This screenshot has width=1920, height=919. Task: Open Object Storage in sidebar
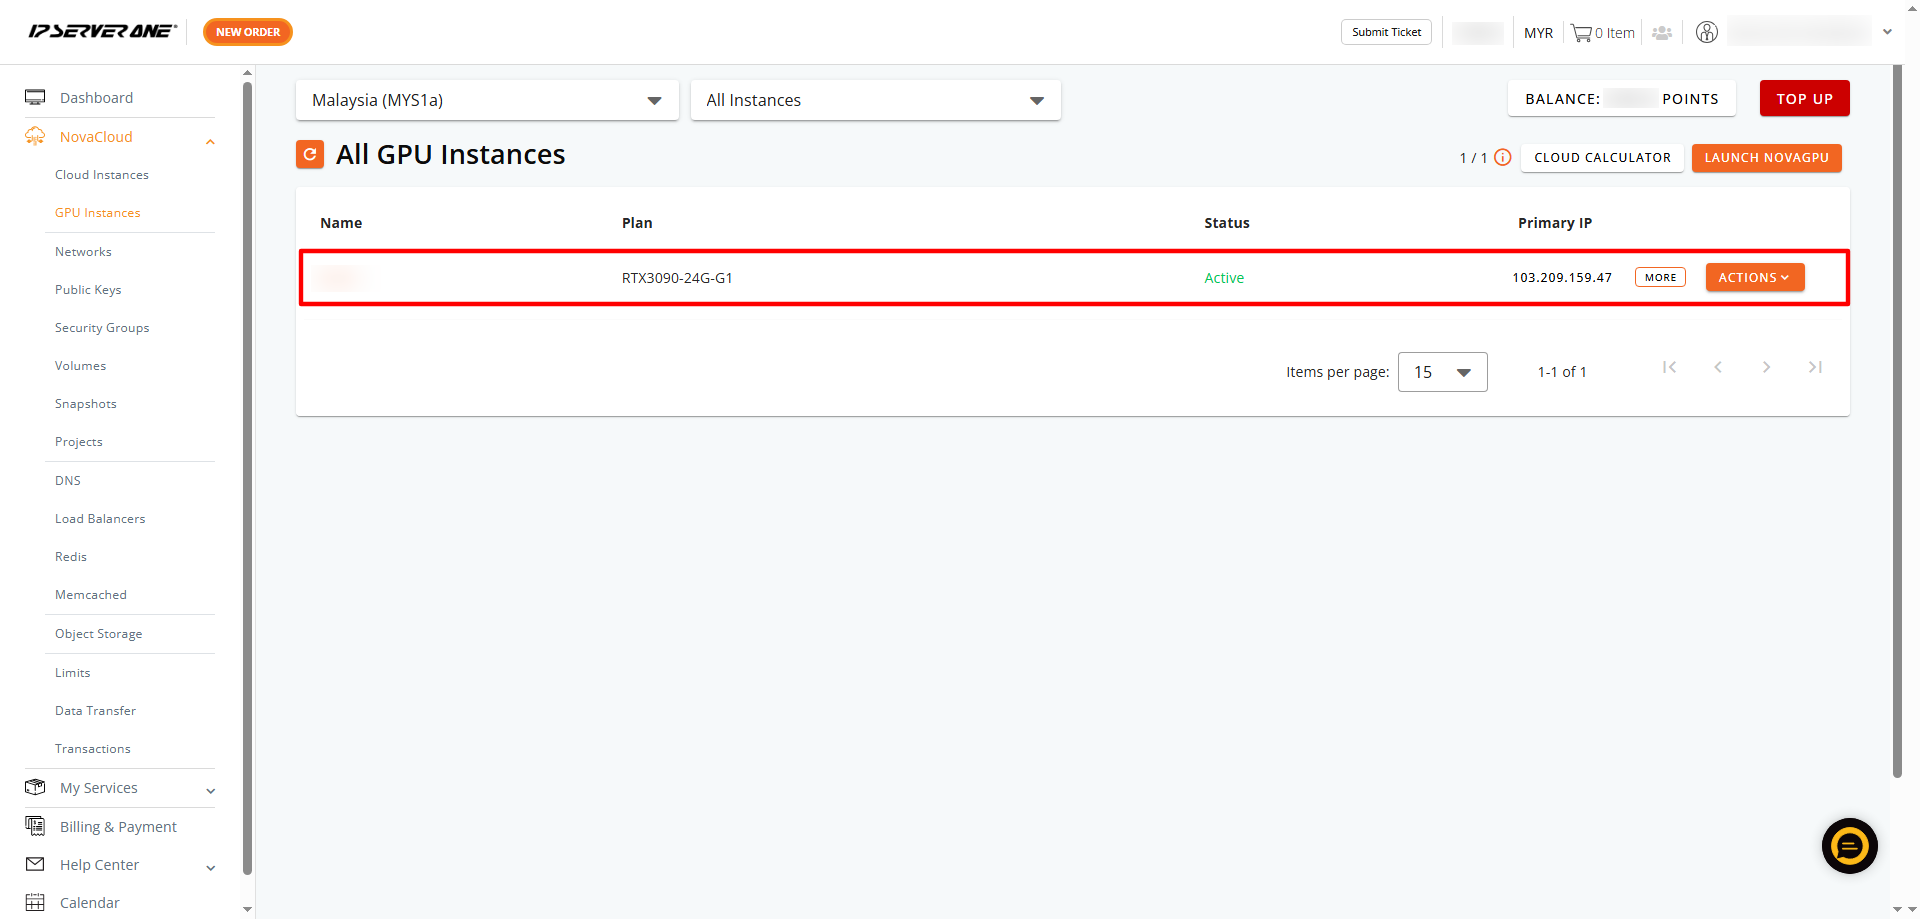click(99, 633)
